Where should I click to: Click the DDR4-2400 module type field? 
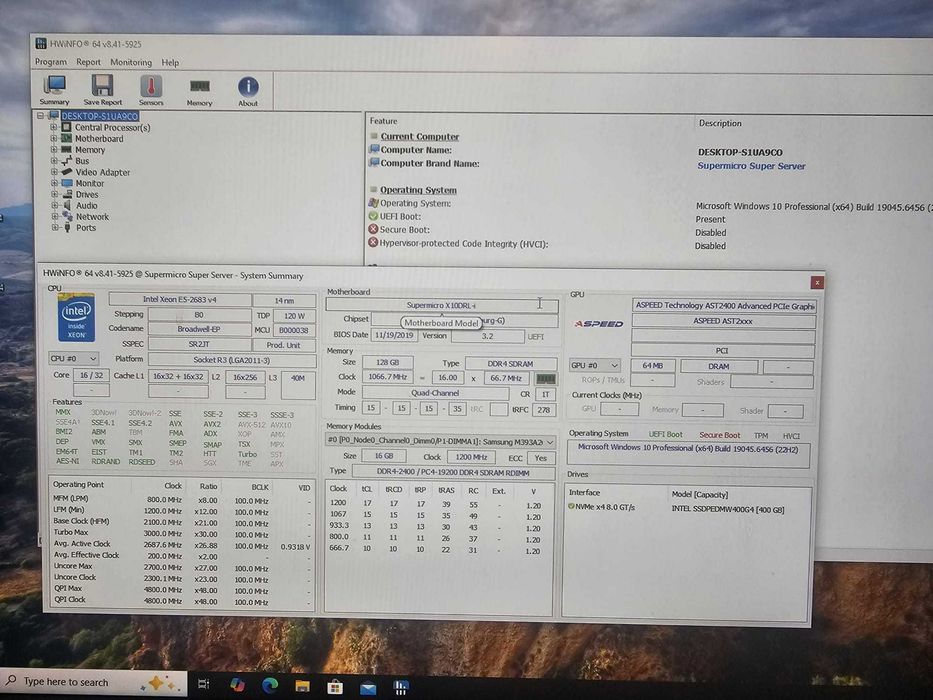(x=453, y=473)
